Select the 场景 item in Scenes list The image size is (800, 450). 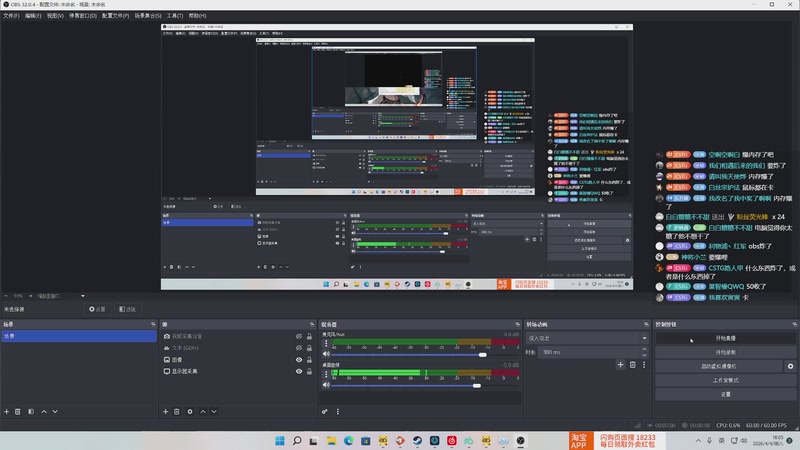79,336
